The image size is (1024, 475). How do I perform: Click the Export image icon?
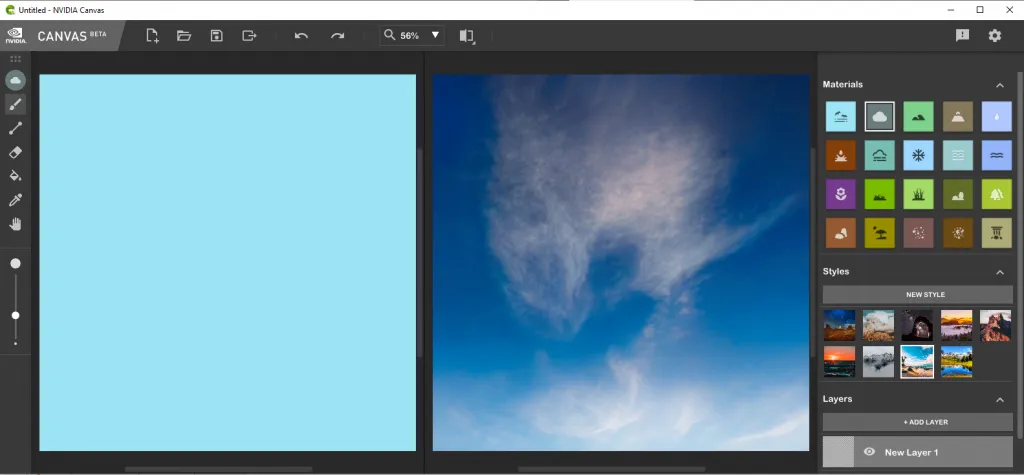tap(249, 36)
